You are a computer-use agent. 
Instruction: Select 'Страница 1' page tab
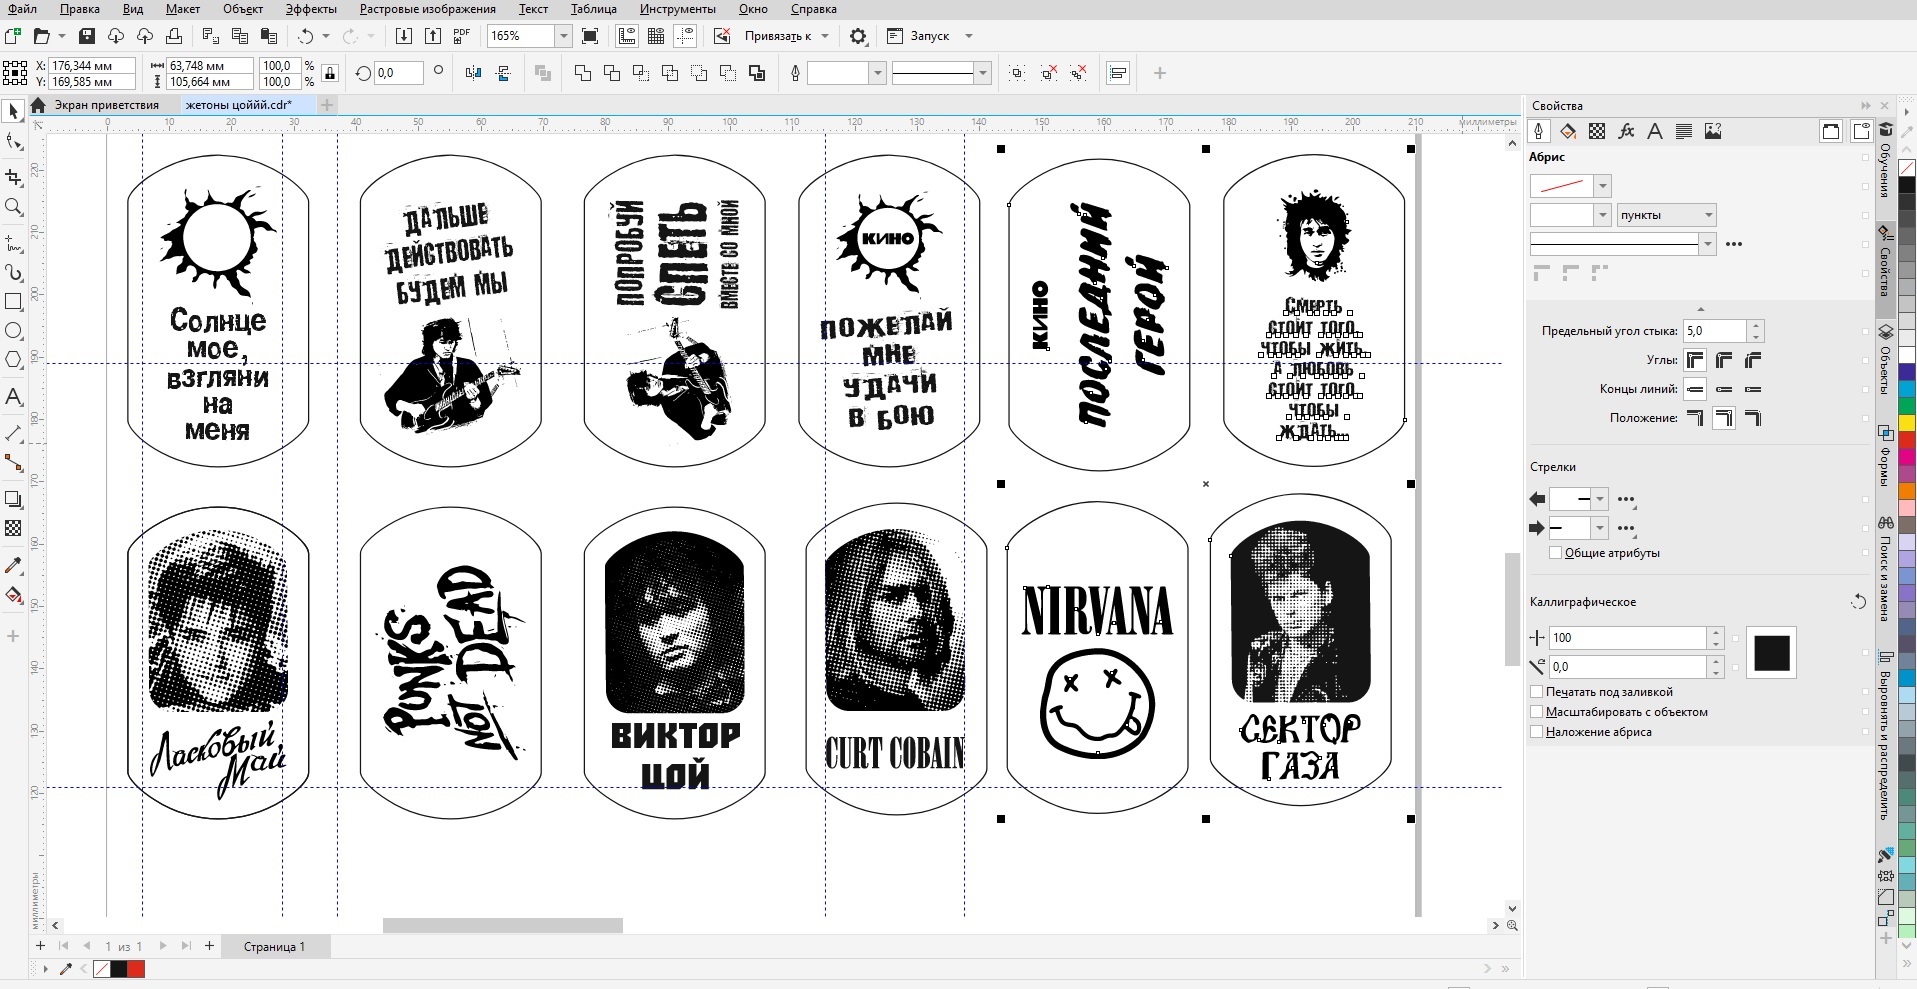tap(274, 946)
